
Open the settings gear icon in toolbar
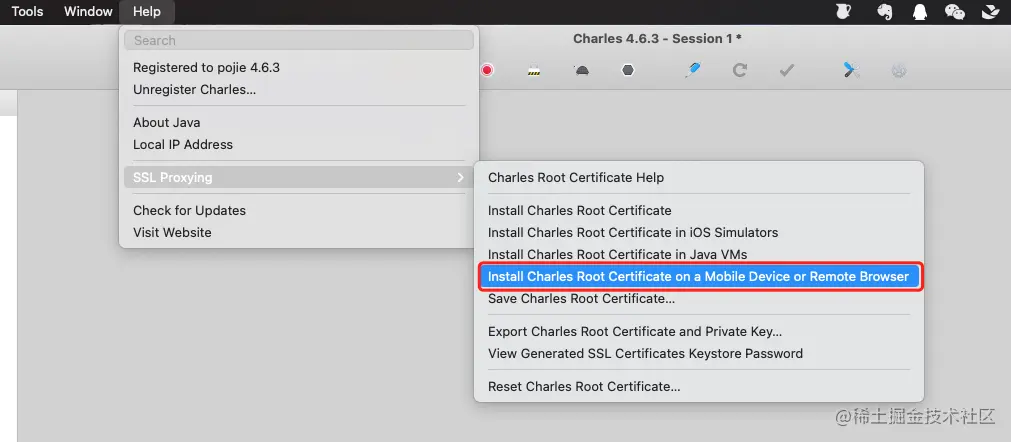[899, 70]
